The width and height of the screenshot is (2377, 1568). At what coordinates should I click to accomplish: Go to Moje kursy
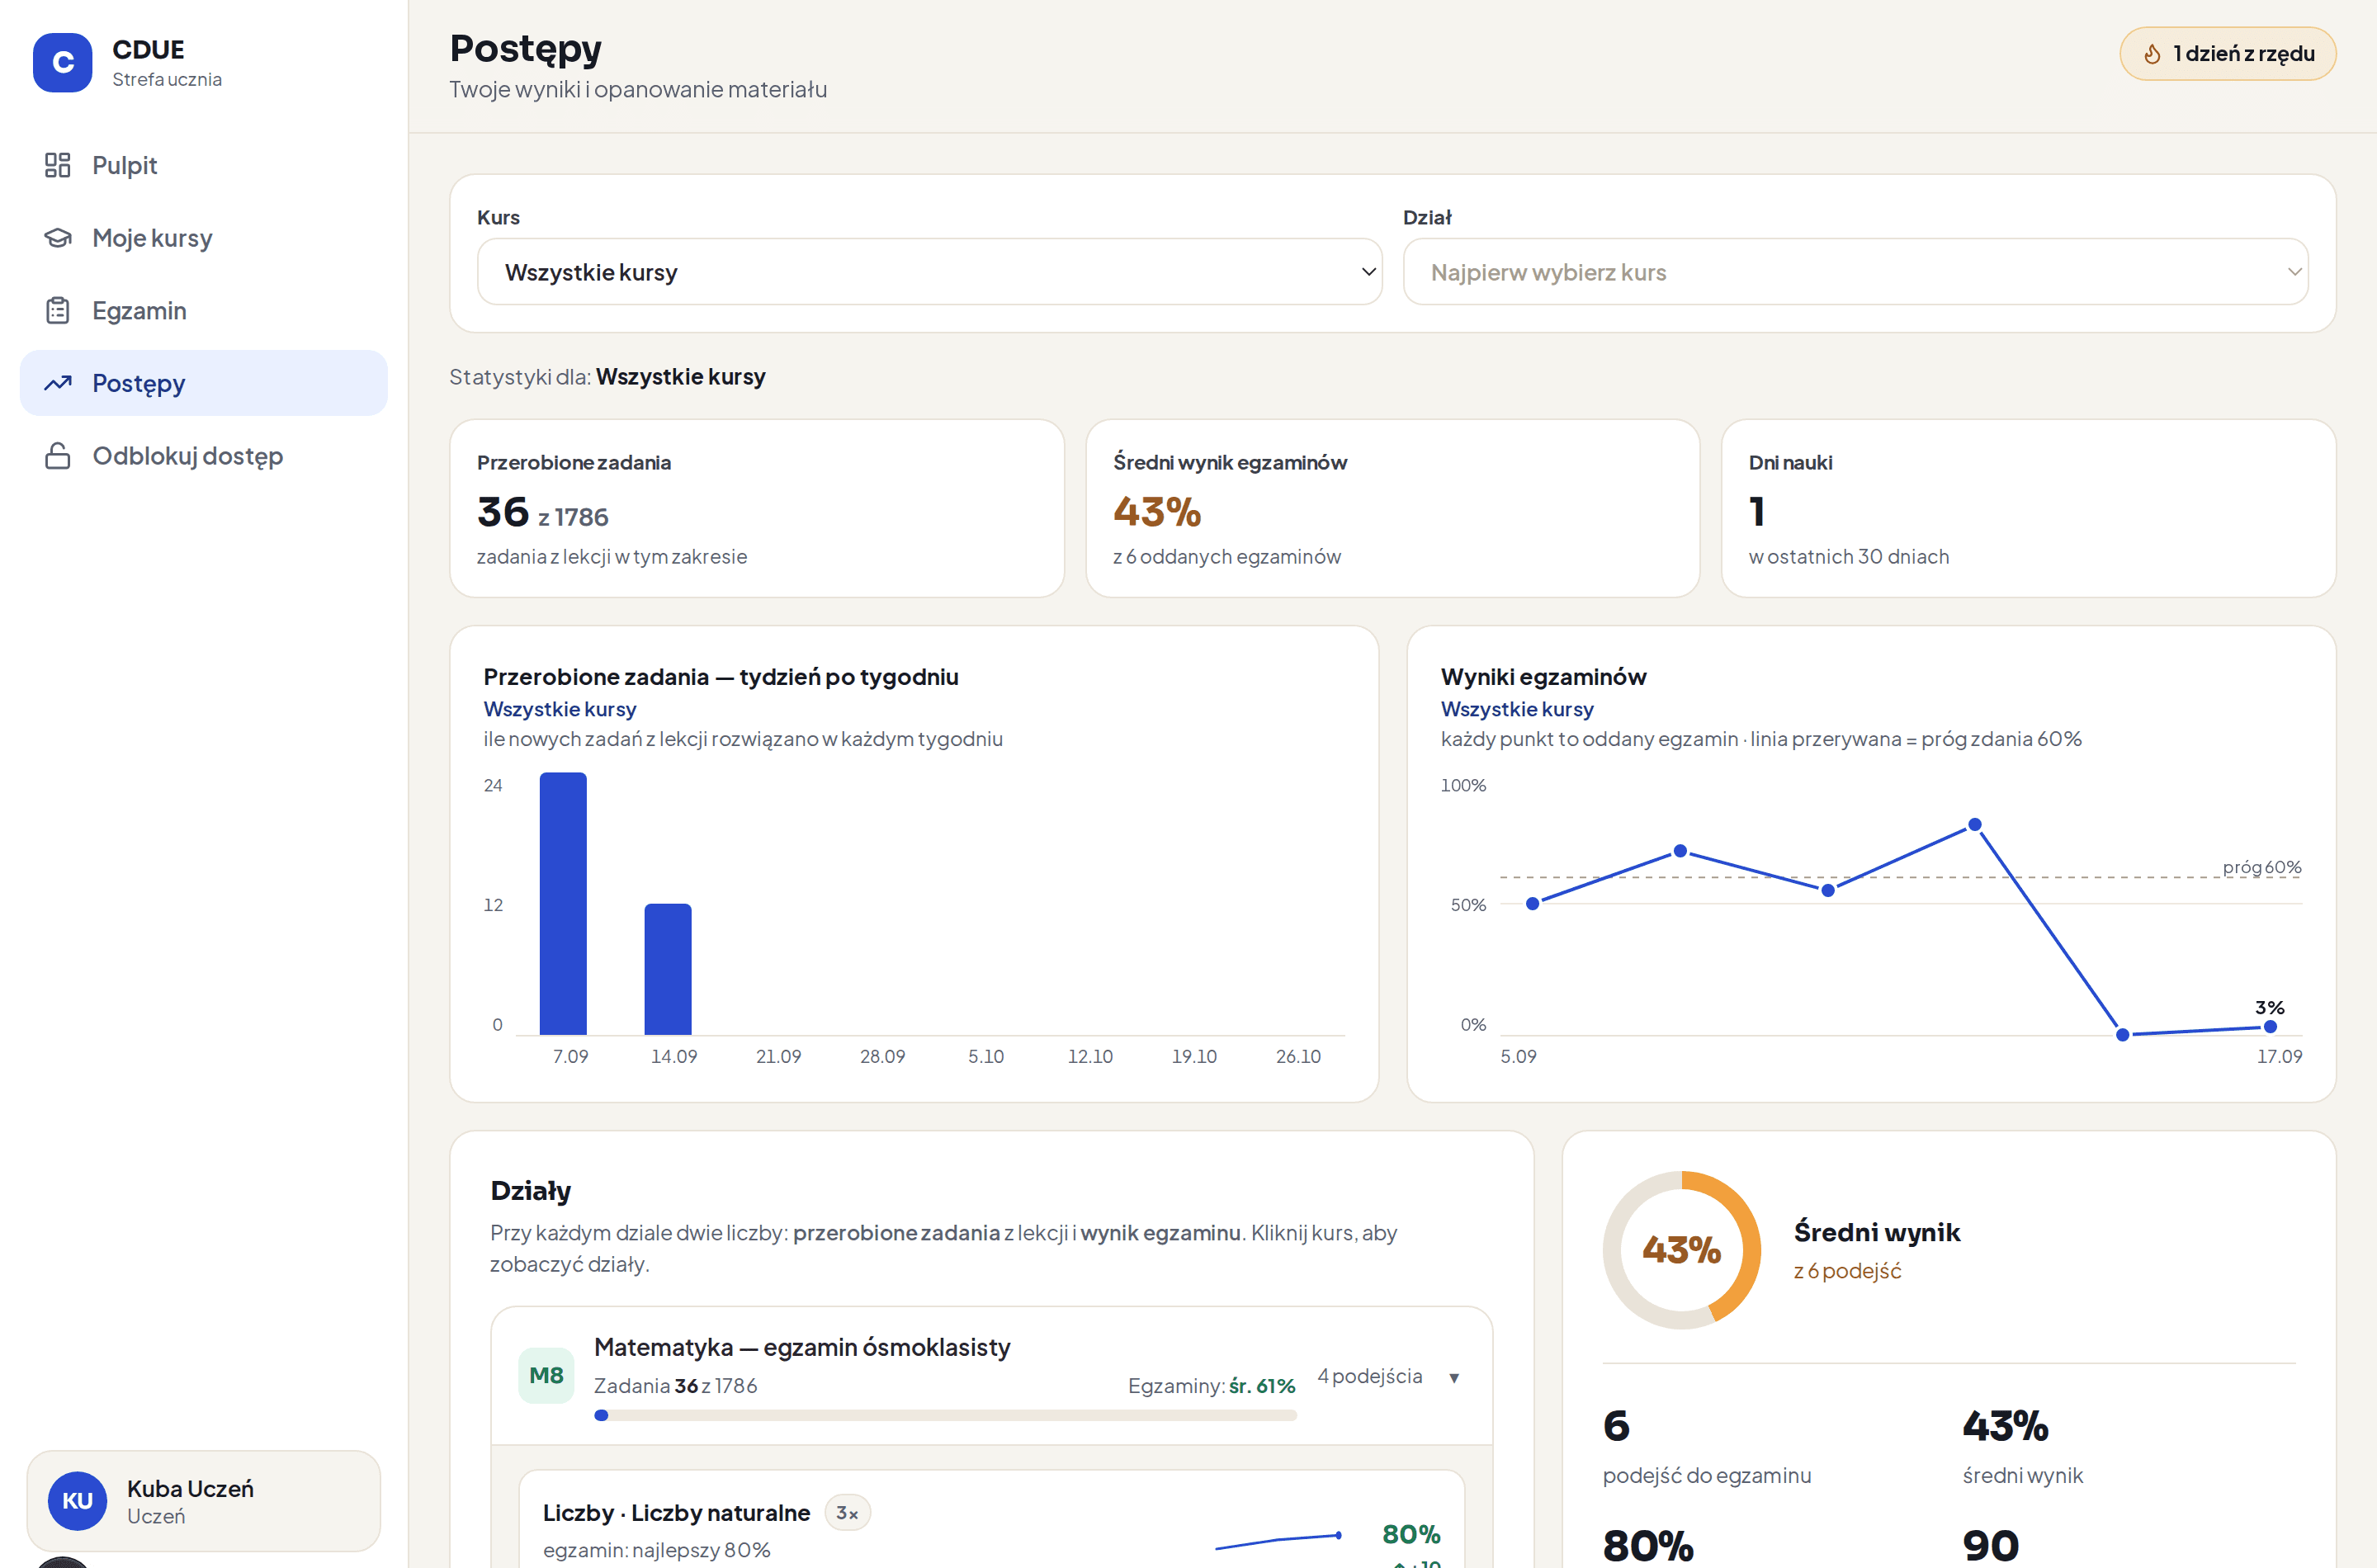coord(204,238)
